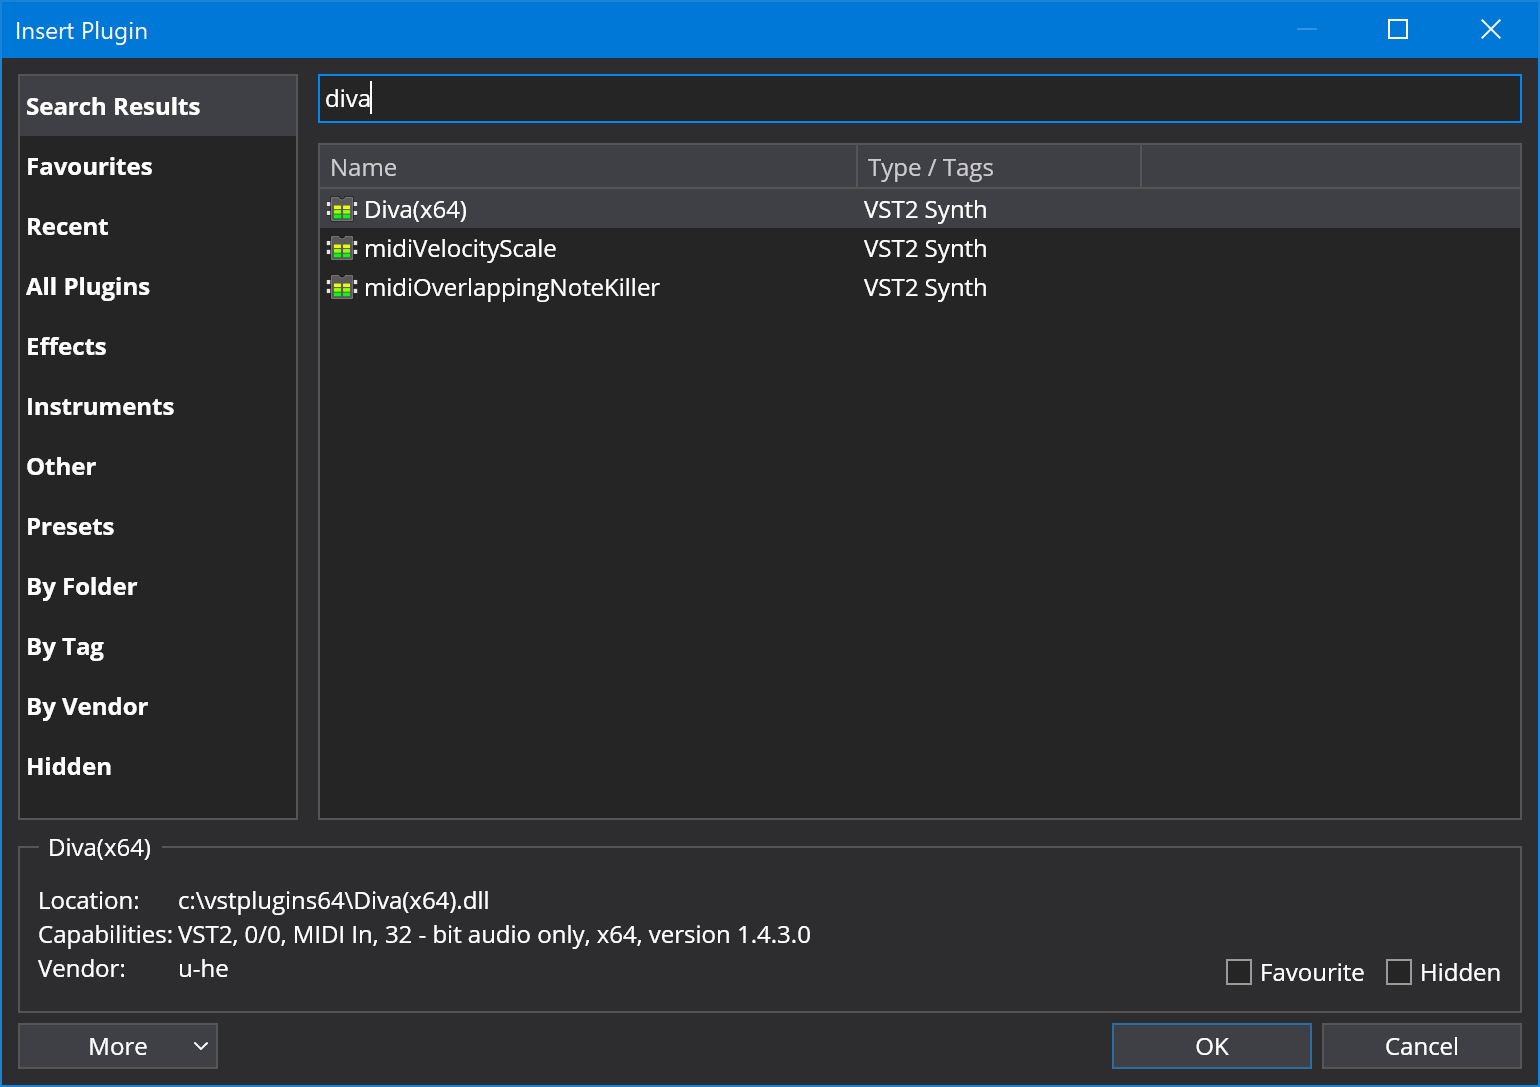This screenshot has width=1540, height=1087.
Task: Click the search field containing diva
Action: [x=920, y=98]
